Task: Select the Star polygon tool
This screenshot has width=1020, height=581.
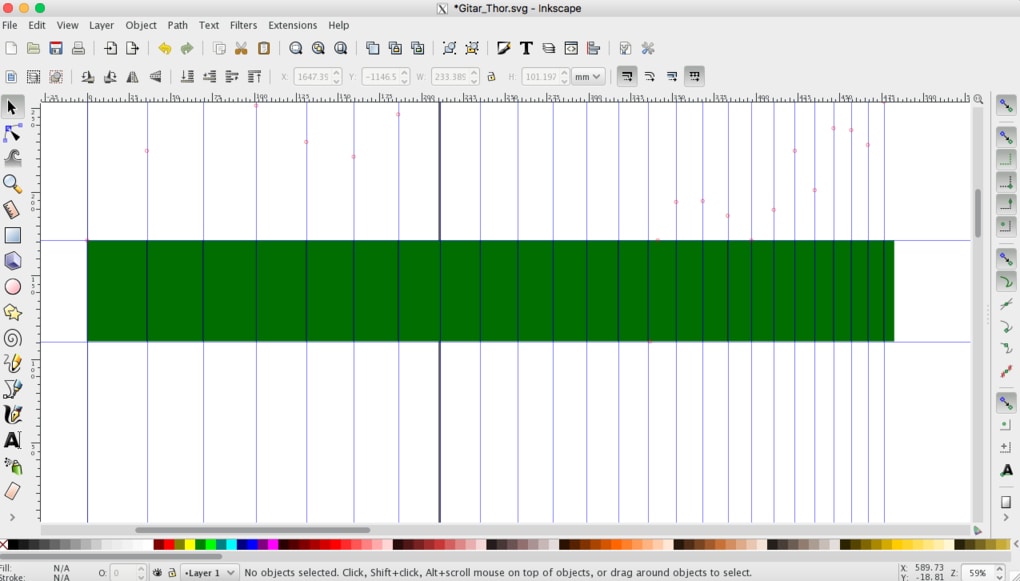Action: 12,312
